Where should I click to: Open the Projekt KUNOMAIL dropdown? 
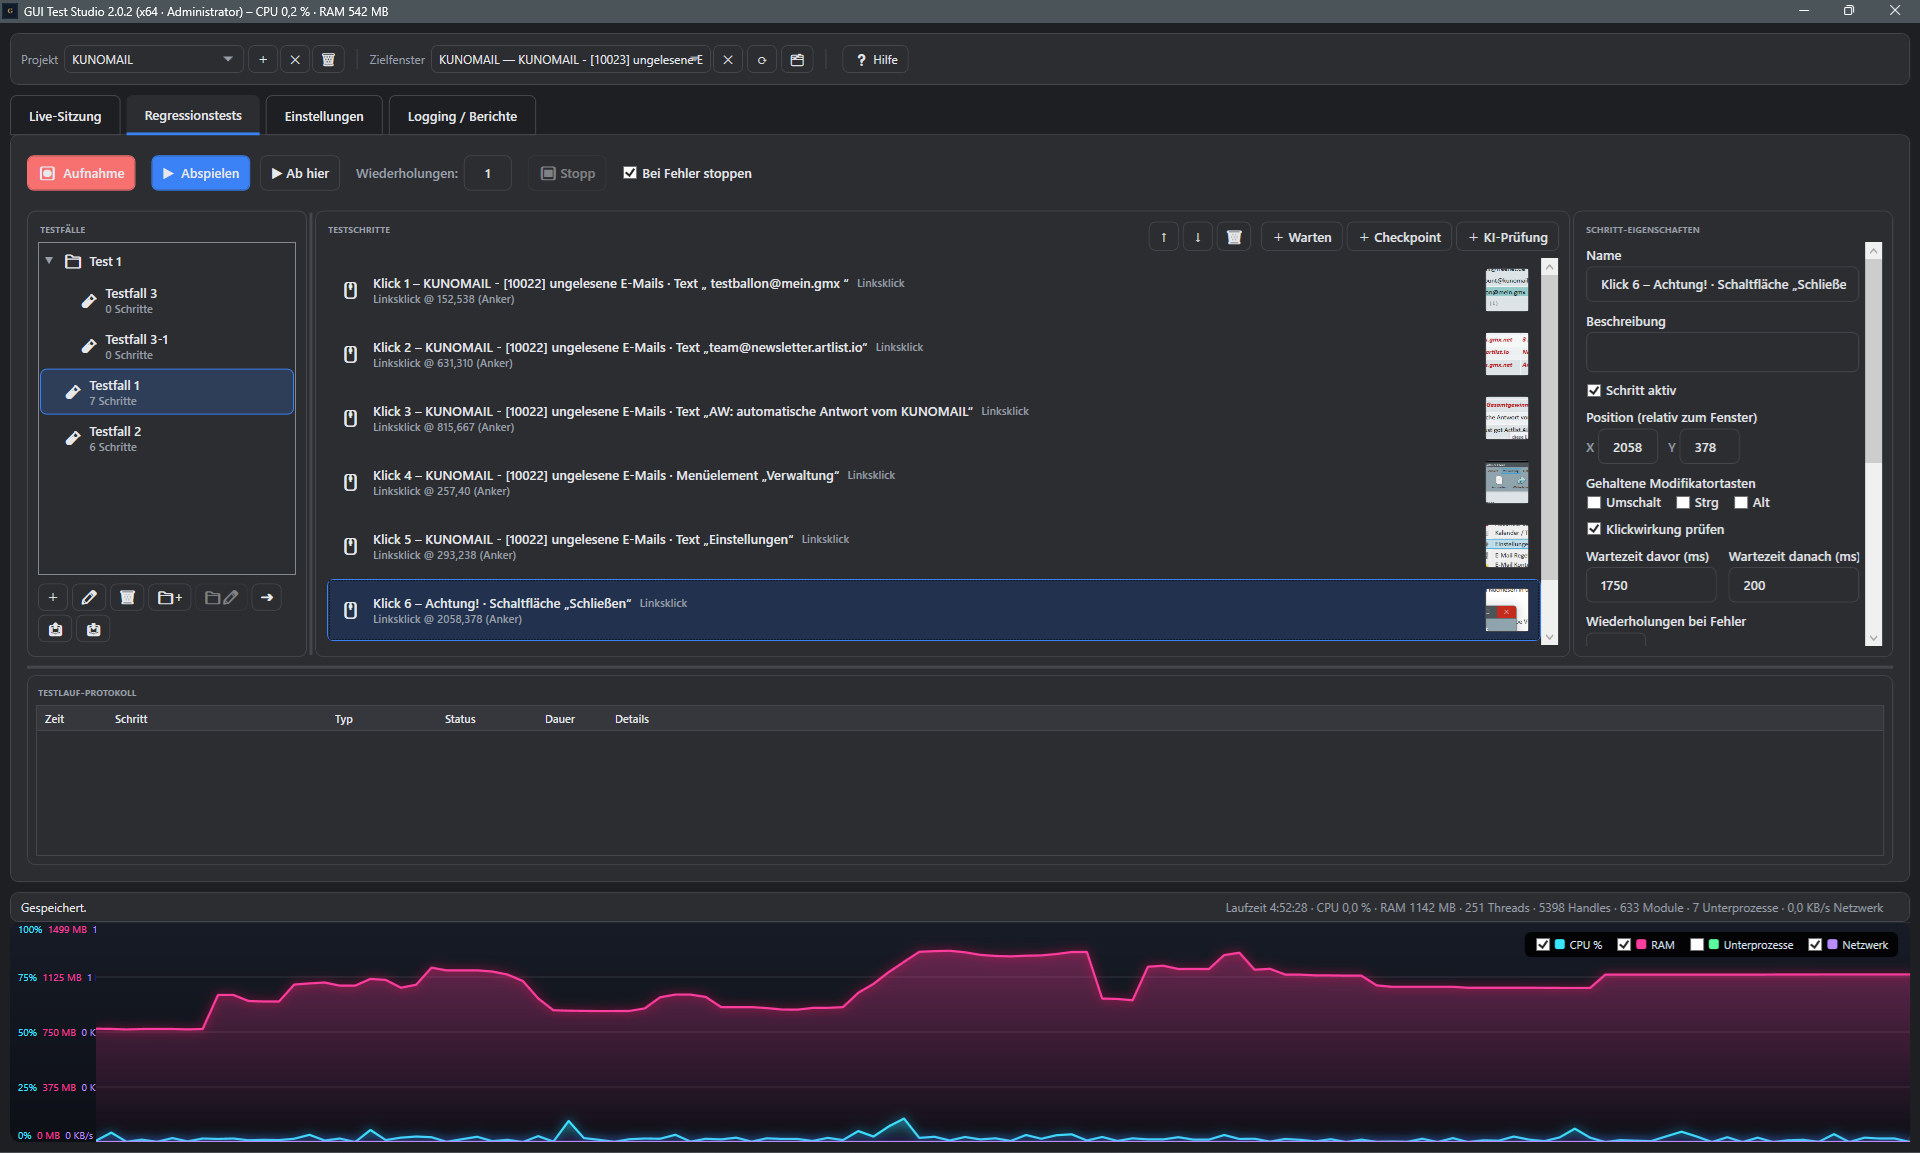pos(153,60)
